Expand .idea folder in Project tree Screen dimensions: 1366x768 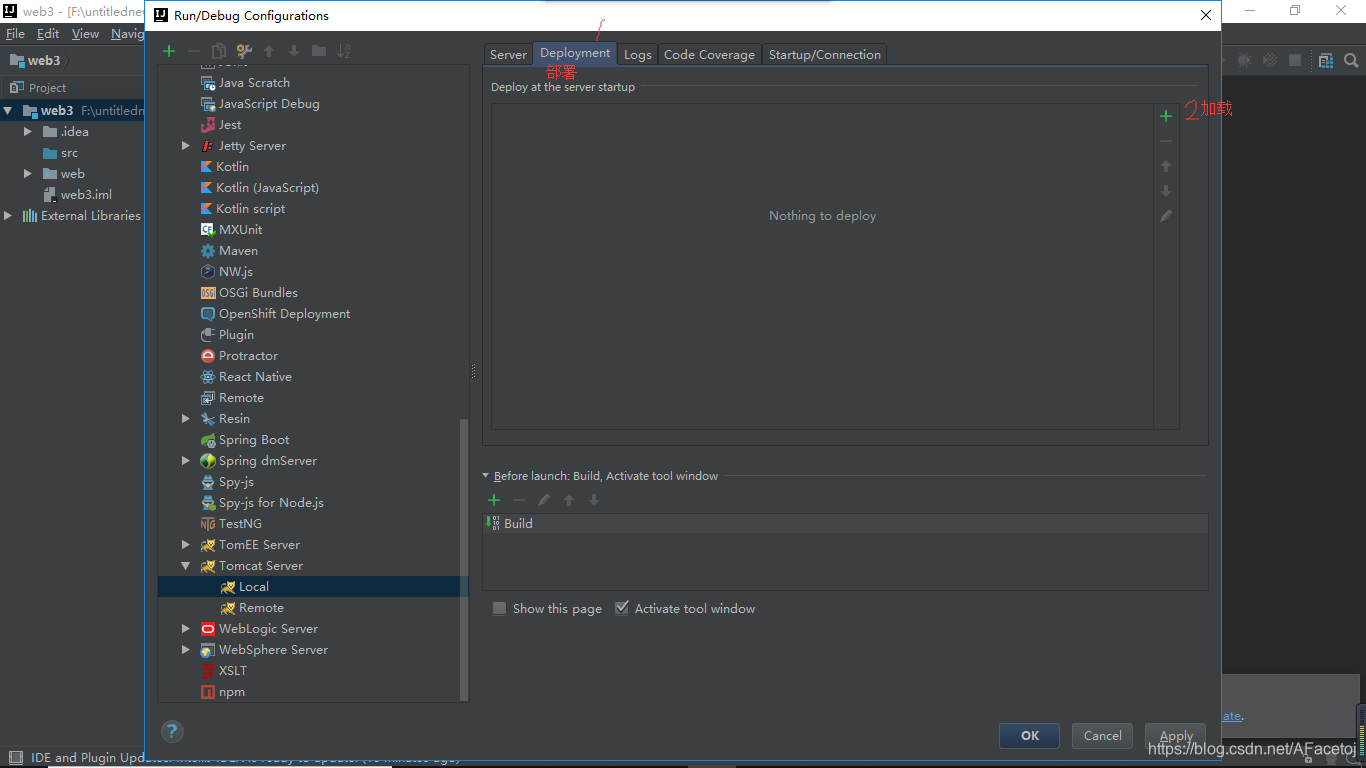[28, 132]
